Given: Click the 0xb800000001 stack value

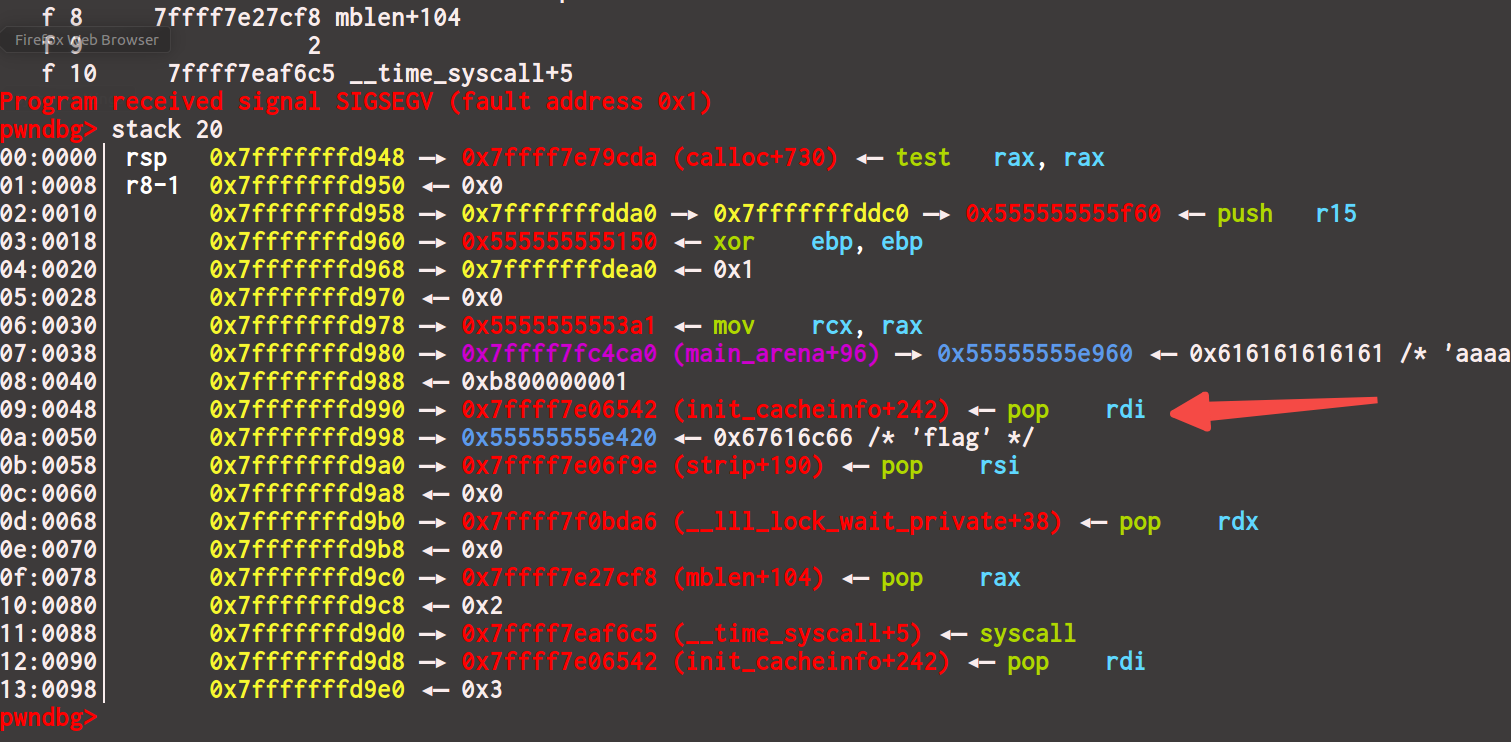Looking at the screenshot, I should pyautogui.click(x=544, y=382).
